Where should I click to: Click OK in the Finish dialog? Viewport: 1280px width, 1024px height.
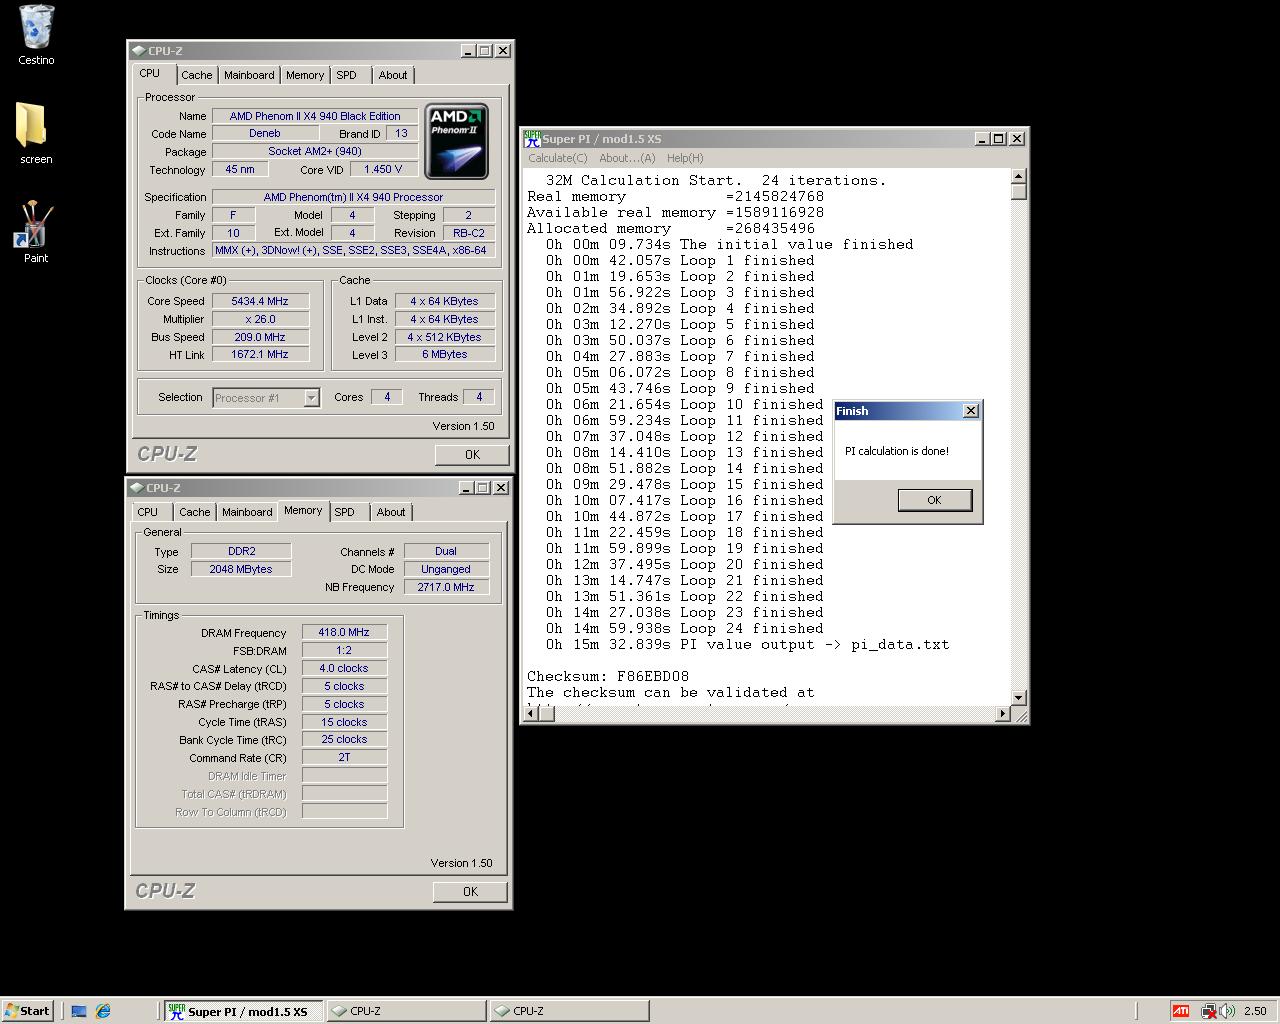coord(934,500)
